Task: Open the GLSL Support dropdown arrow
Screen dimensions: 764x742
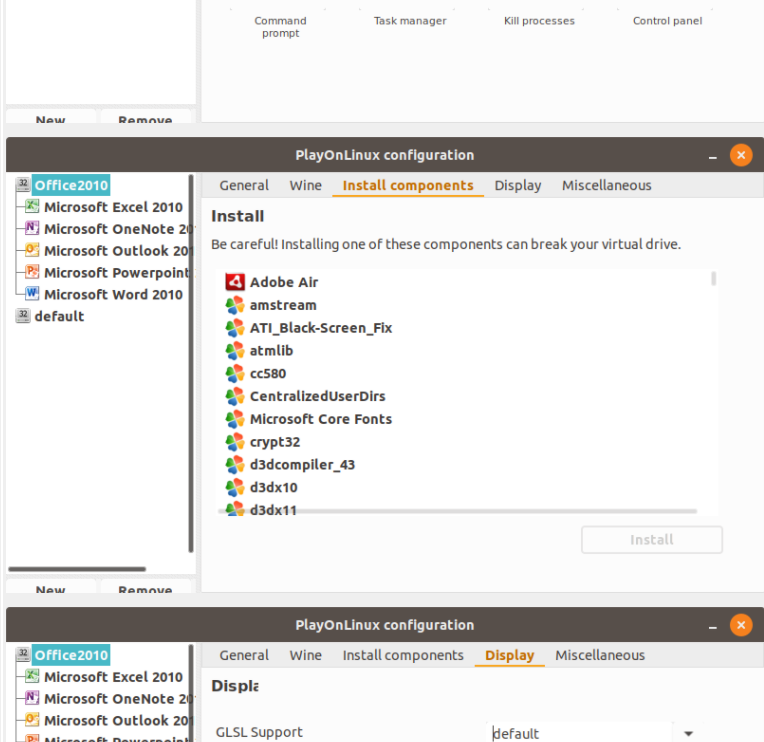Action: coord(688,733)
